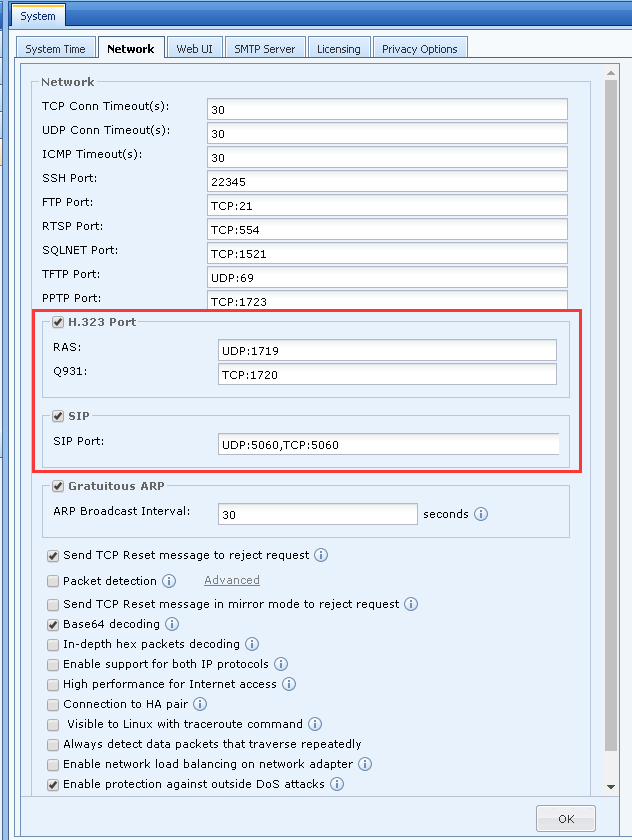The width and height of the screenshot is (632, 840).
Task: Enable High performance for Internet access
Action: tap(52, 685)
